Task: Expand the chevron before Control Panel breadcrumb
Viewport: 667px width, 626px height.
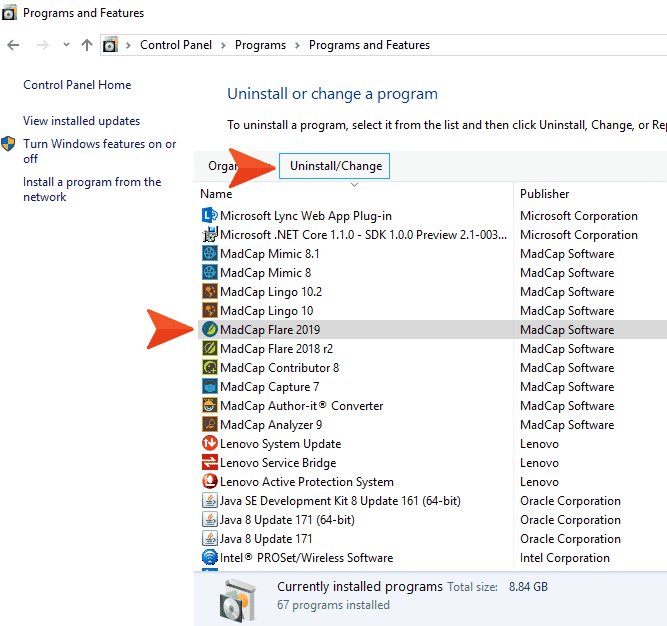Action: click(128, 45)
